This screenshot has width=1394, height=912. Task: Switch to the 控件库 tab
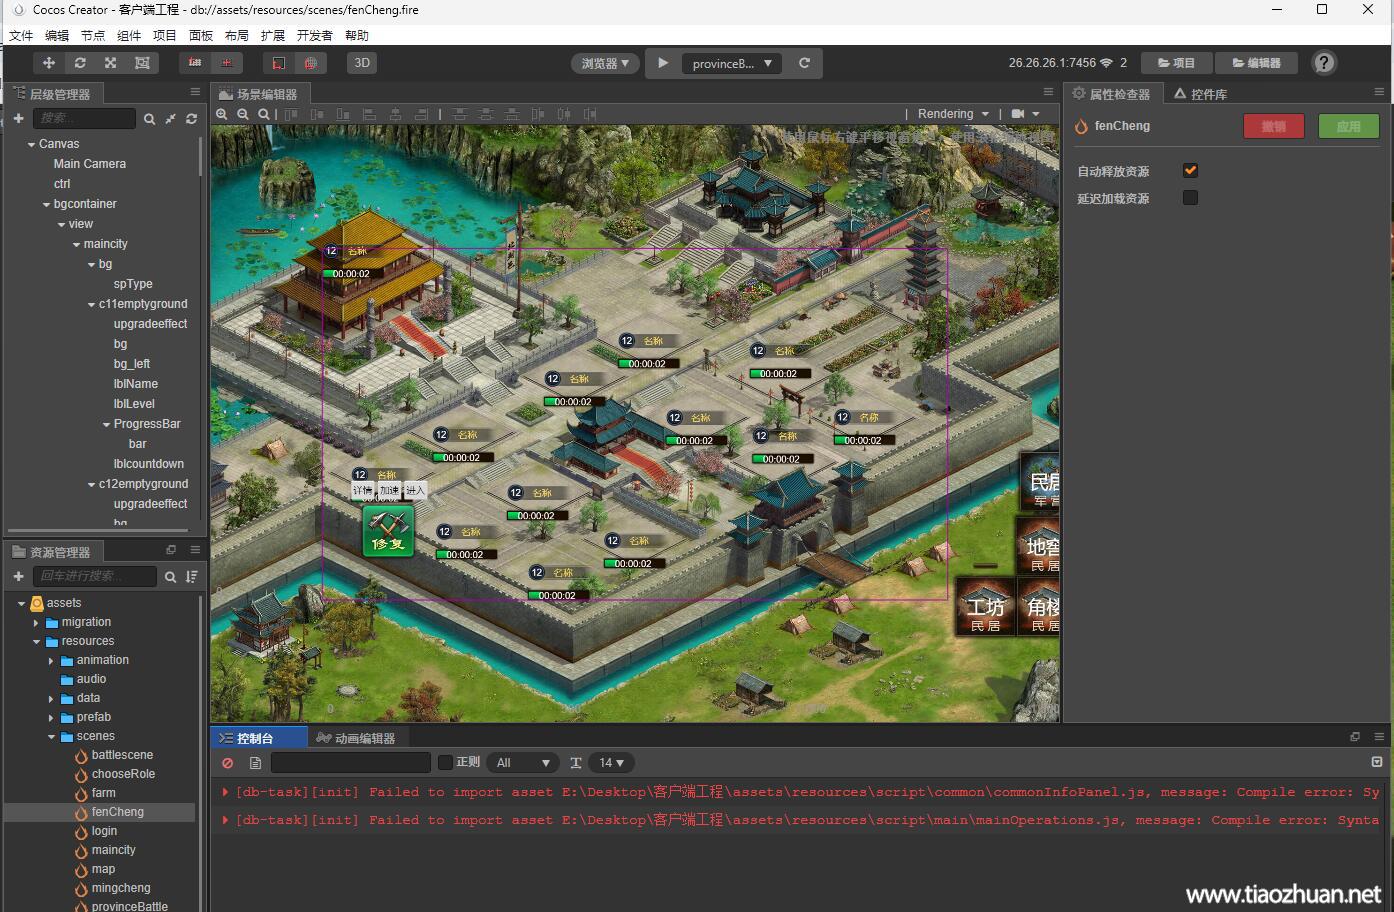(1201, 93)
